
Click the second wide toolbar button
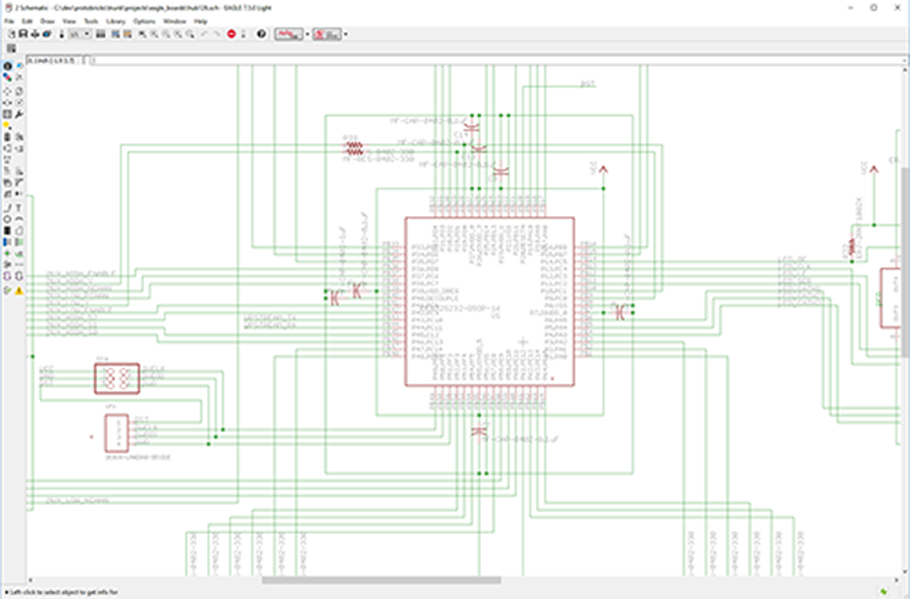tap(327, 34)
